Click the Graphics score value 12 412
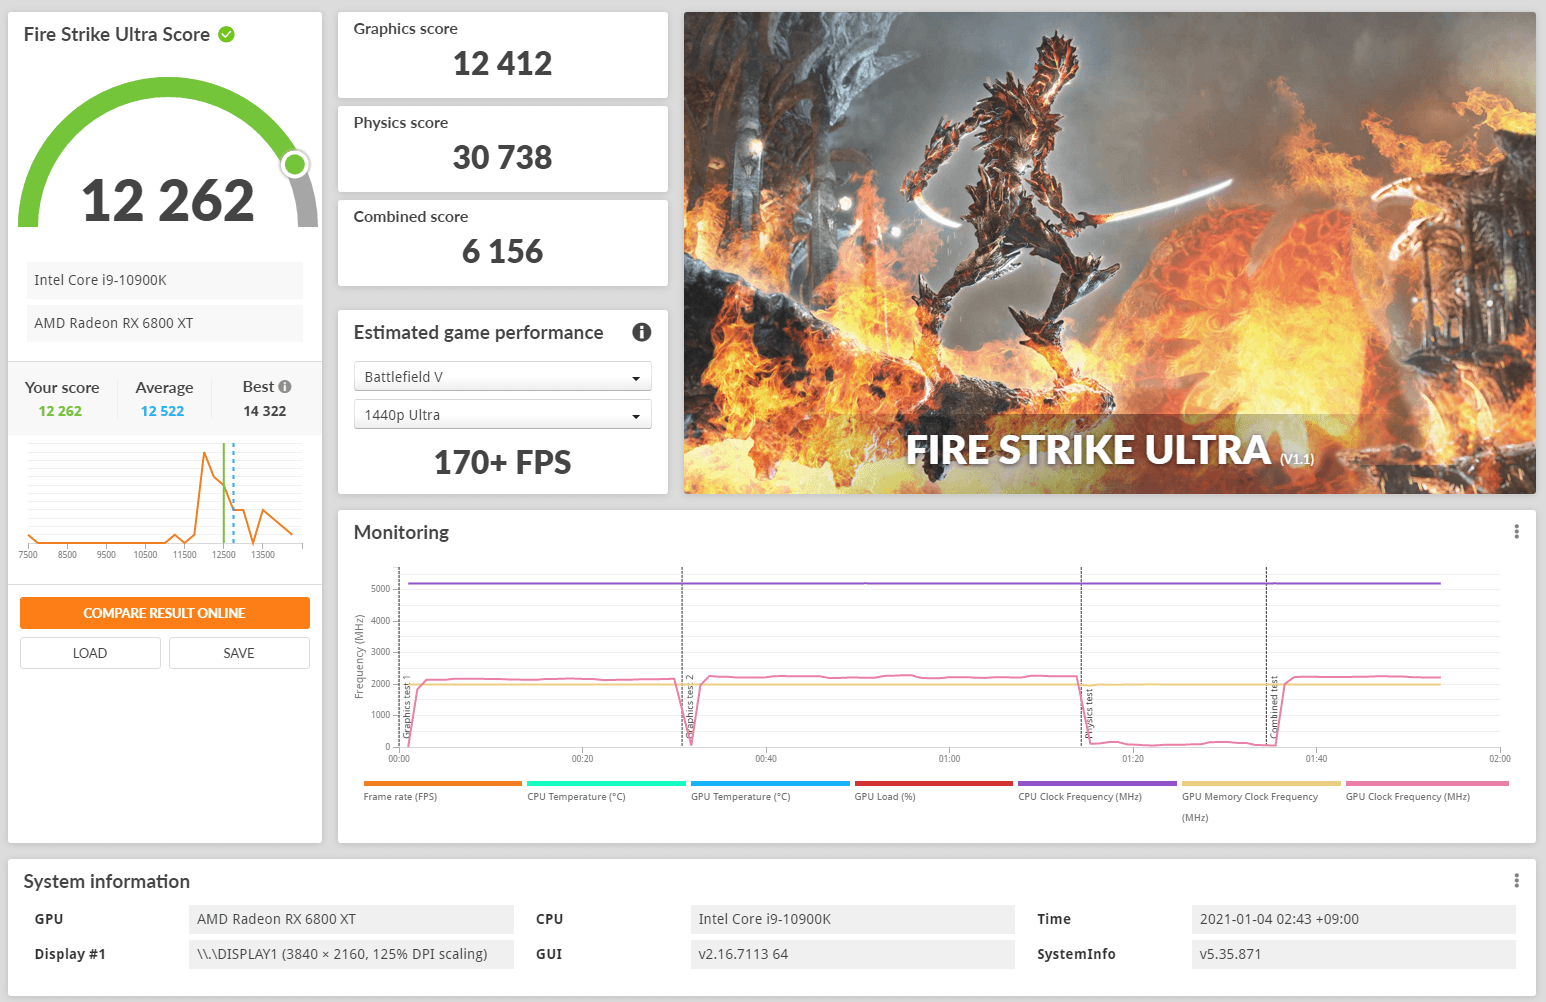1546x1002 pixels. coord(503,64)
